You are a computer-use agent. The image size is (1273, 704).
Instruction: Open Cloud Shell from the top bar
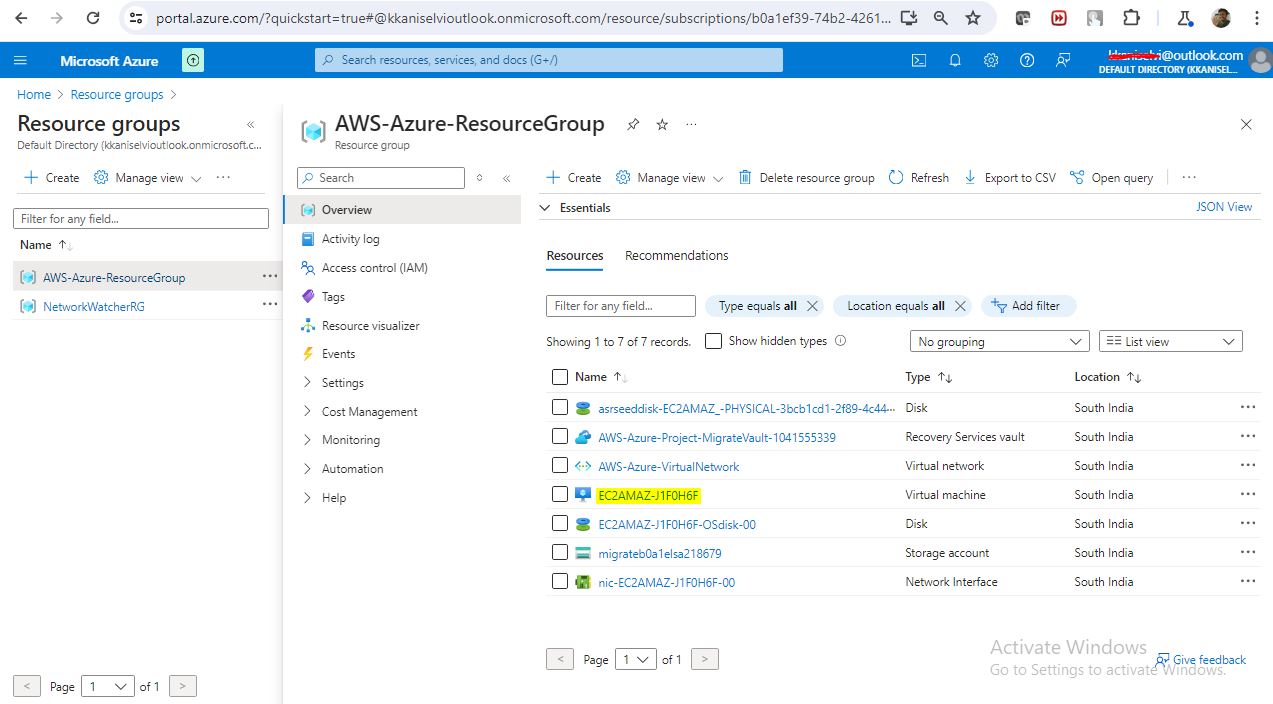pyautogui.click(x=919, y=60)
